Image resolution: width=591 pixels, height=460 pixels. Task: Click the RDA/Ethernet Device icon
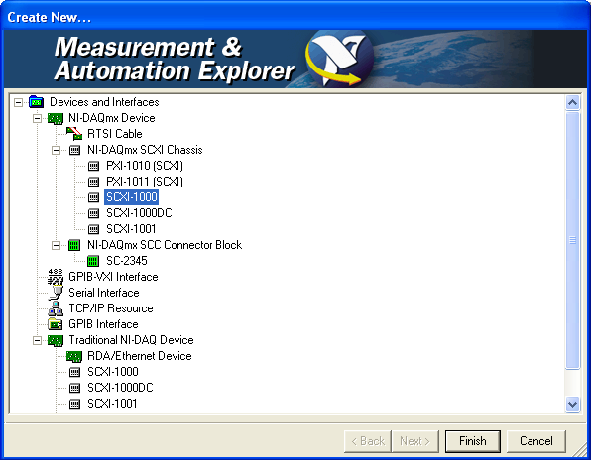click(74, 356)
